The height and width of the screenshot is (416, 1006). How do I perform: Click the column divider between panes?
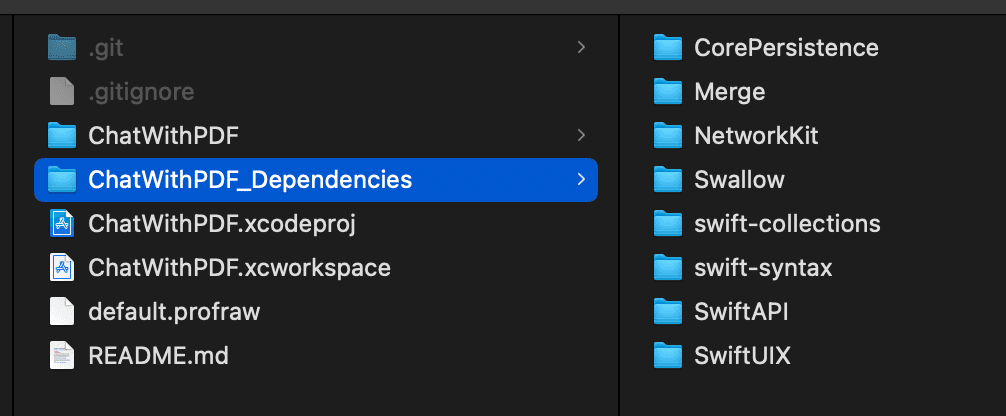click(x=619, y=215)
